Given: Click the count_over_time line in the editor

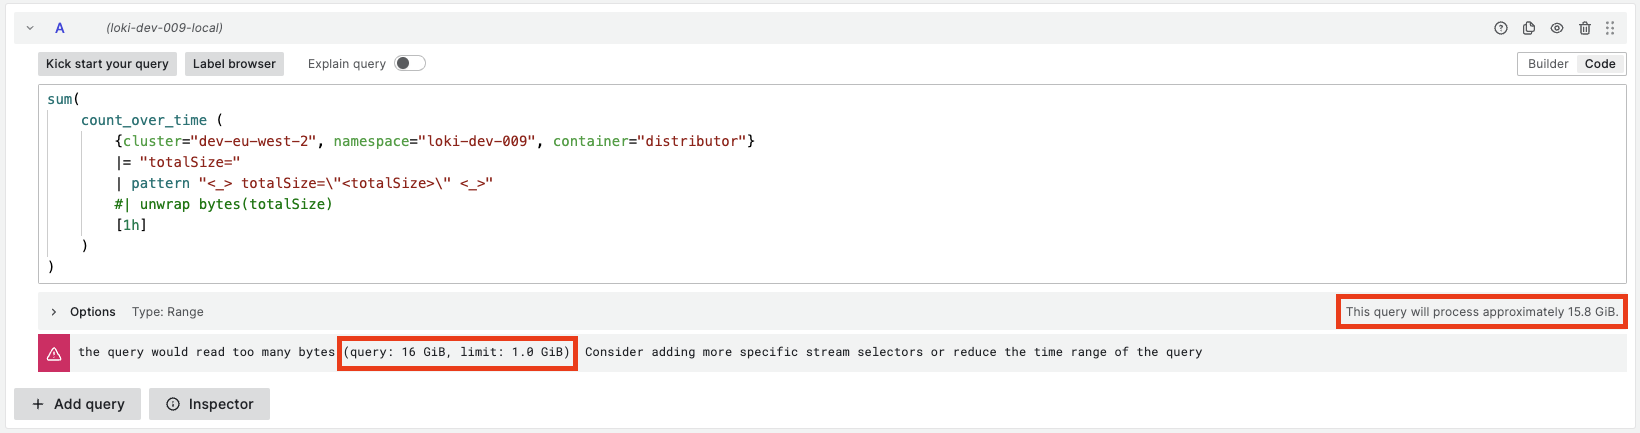Looking at the screenshot, I should [x=152, y=120].
